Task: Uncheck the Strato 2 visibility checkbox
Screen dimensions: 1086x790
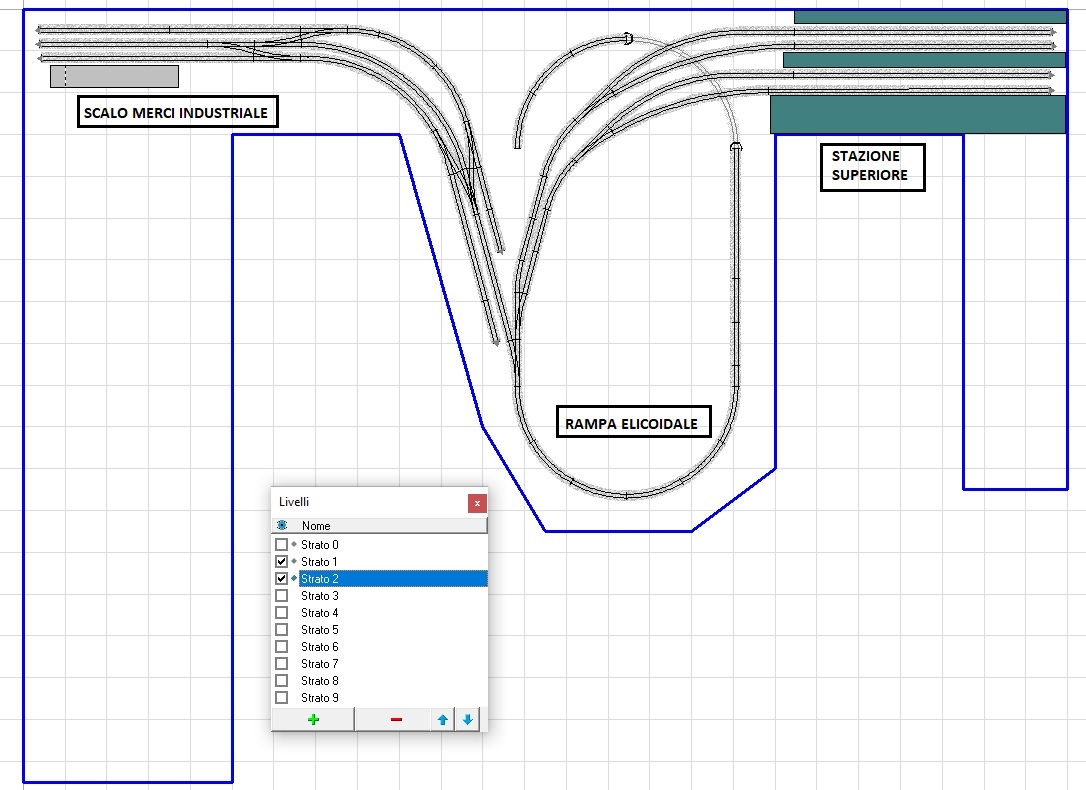Action: 281,579
